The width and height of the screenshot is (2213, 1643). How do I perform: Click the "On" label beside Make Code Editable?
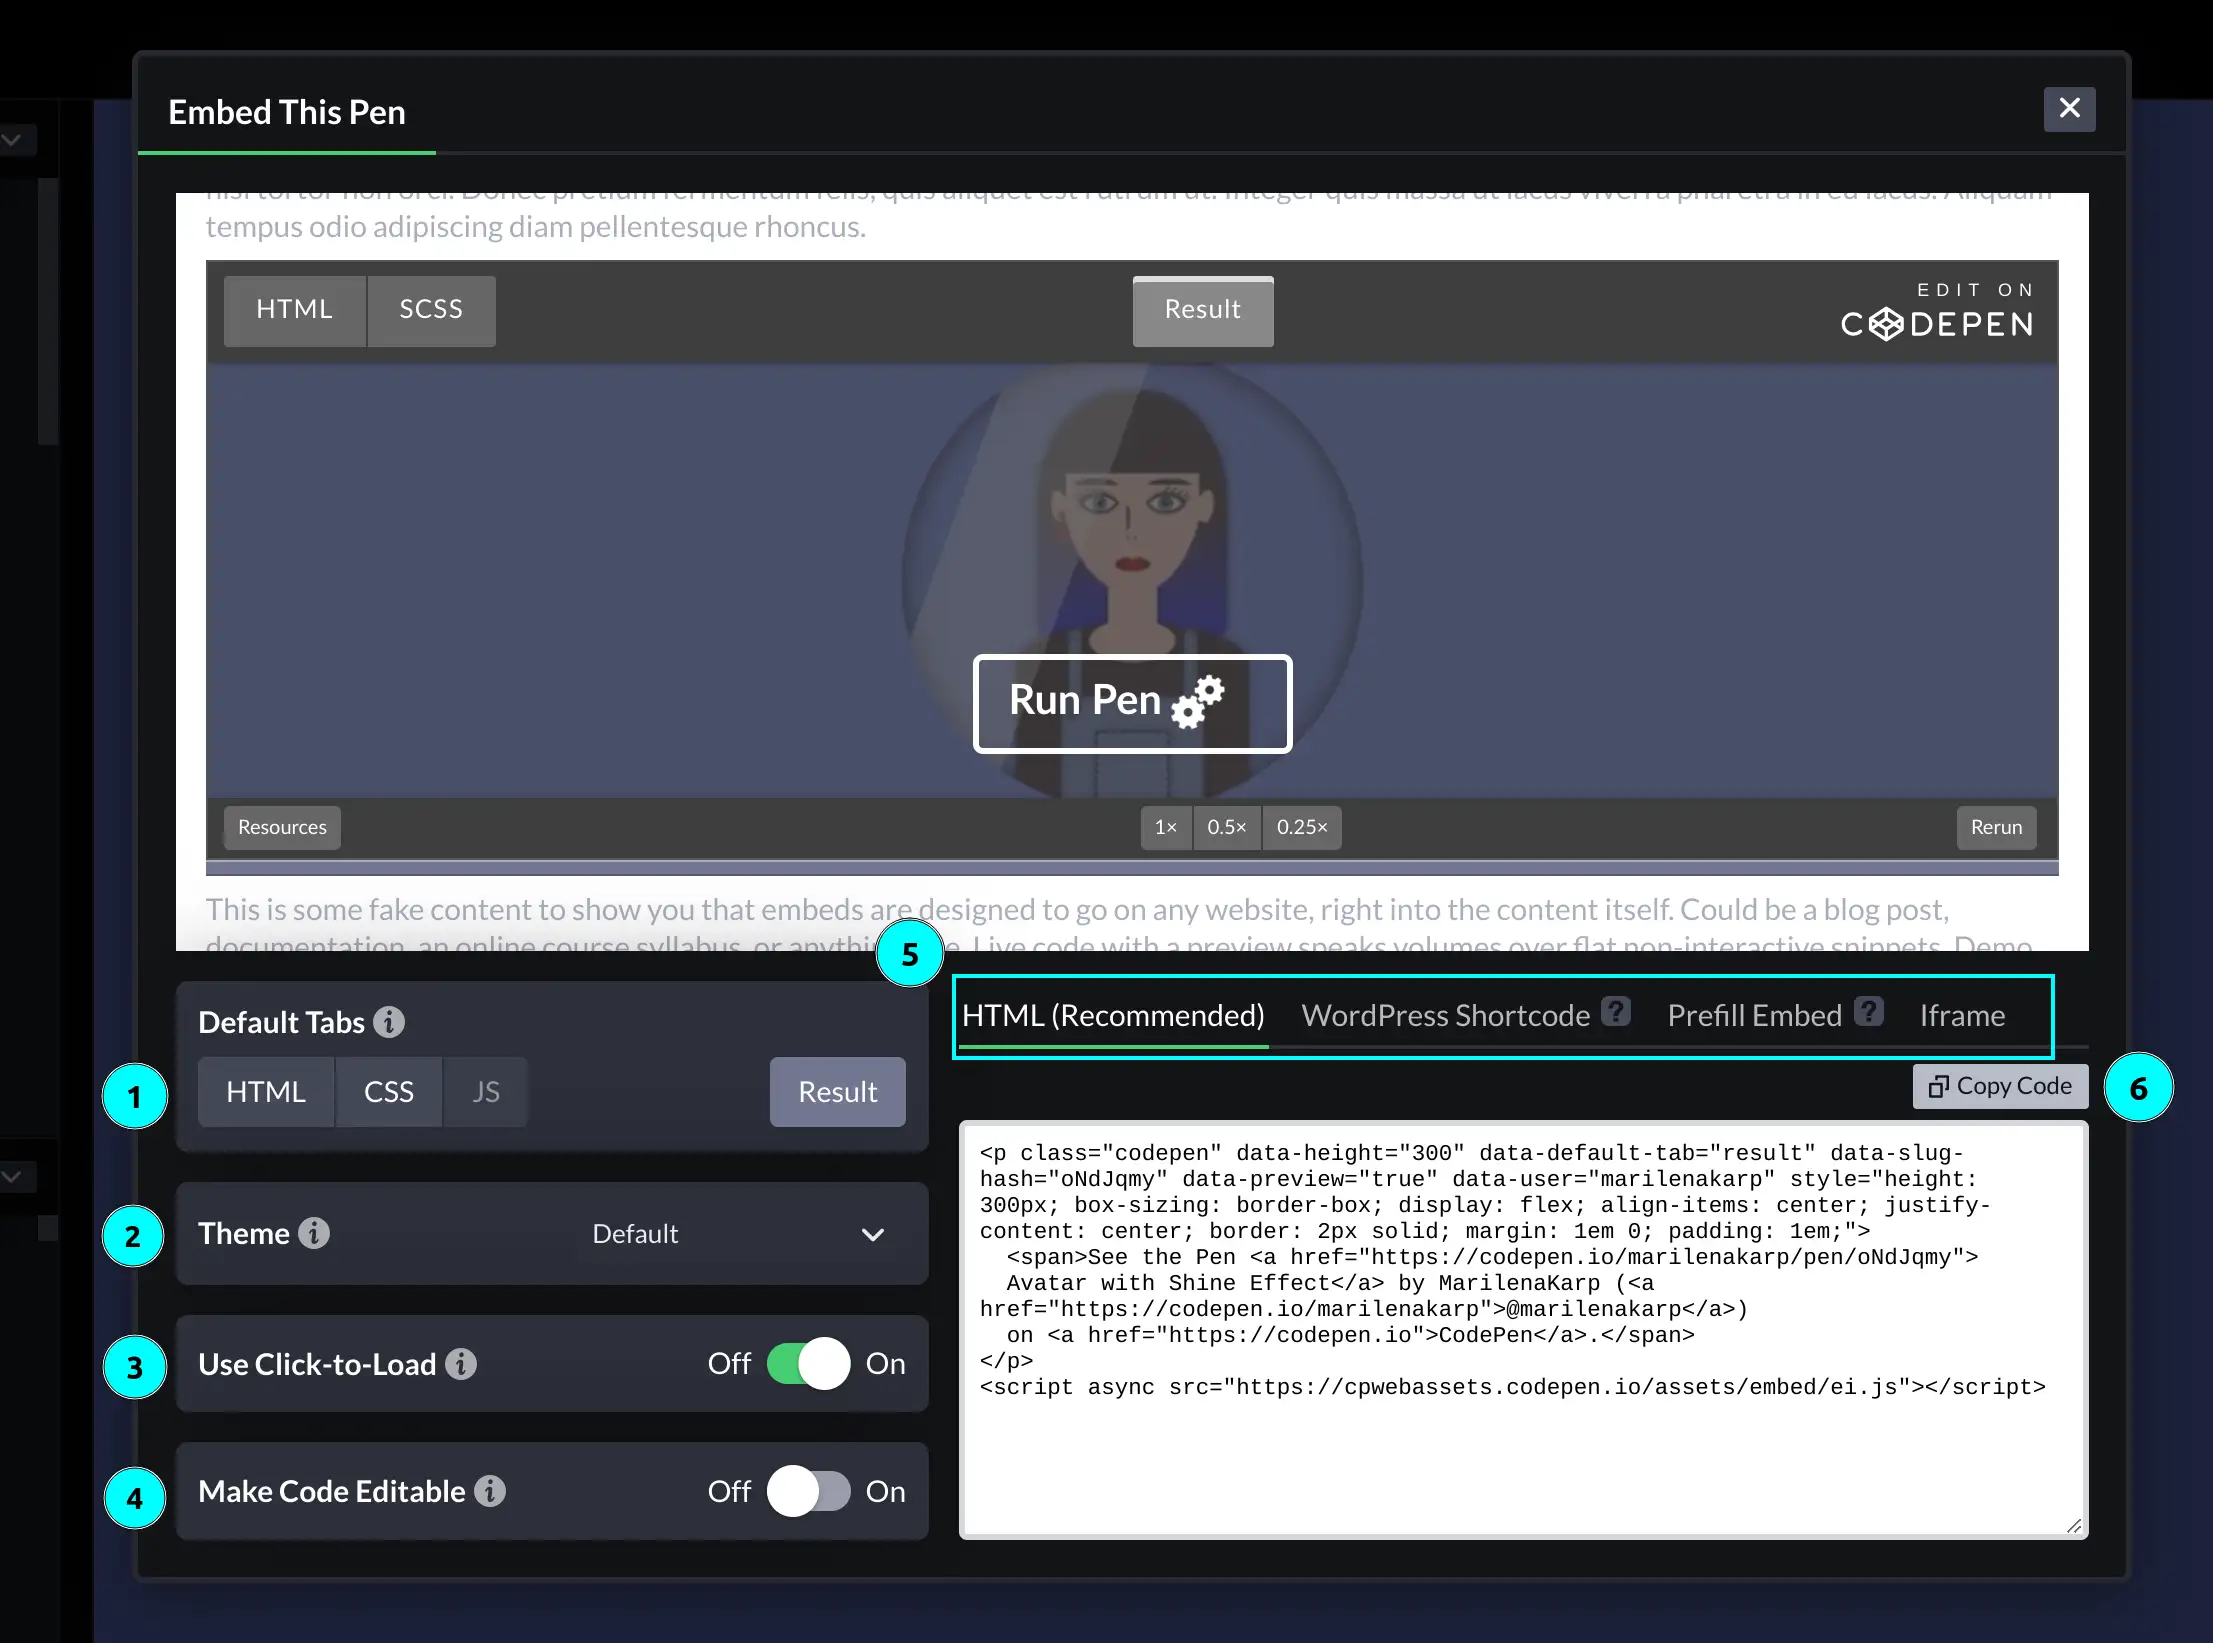[x=886, y=1491]
